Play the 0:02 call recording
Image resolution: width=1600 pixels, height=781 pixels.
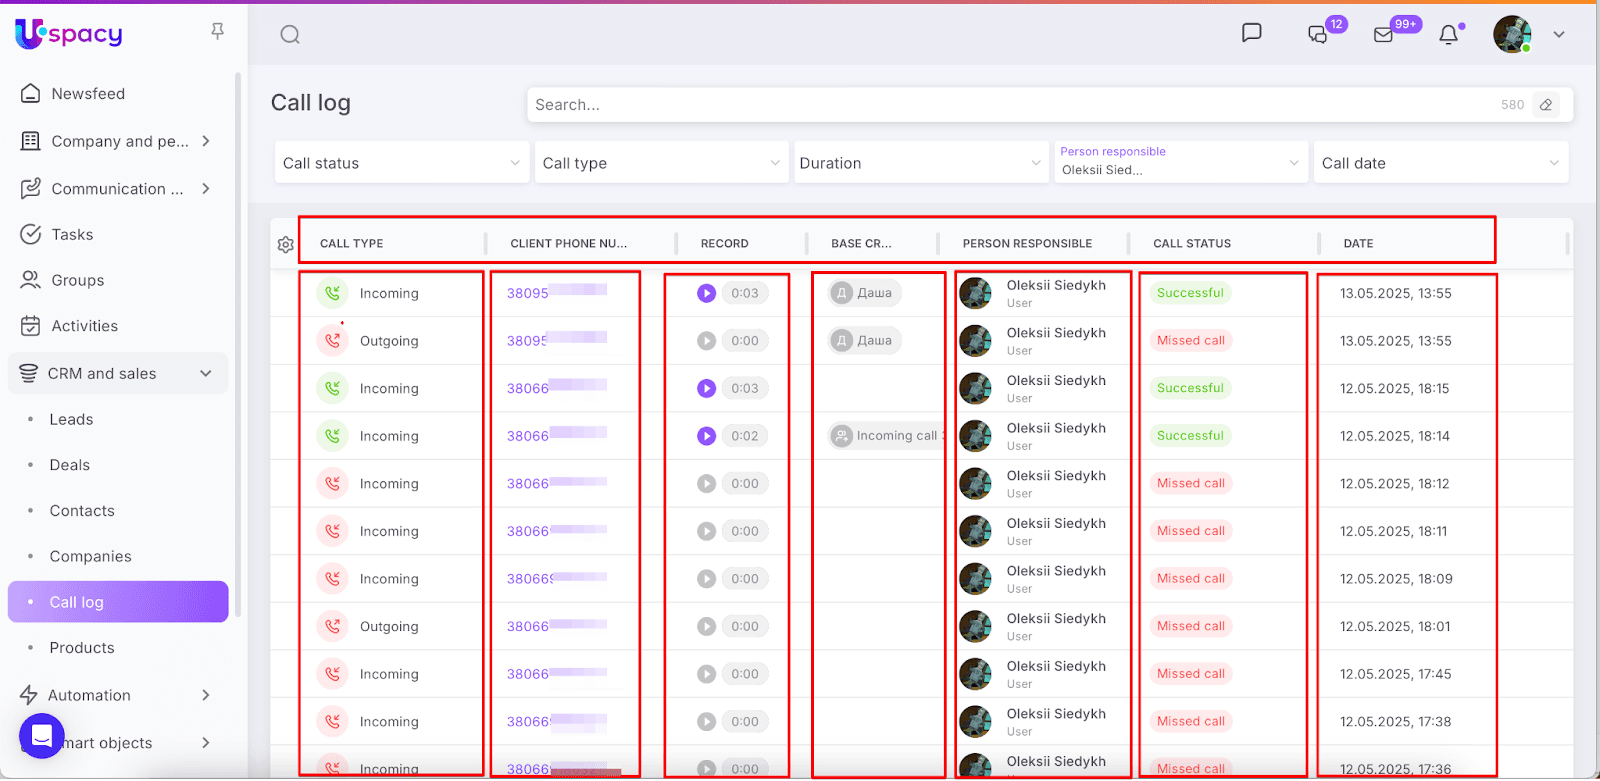707,436
